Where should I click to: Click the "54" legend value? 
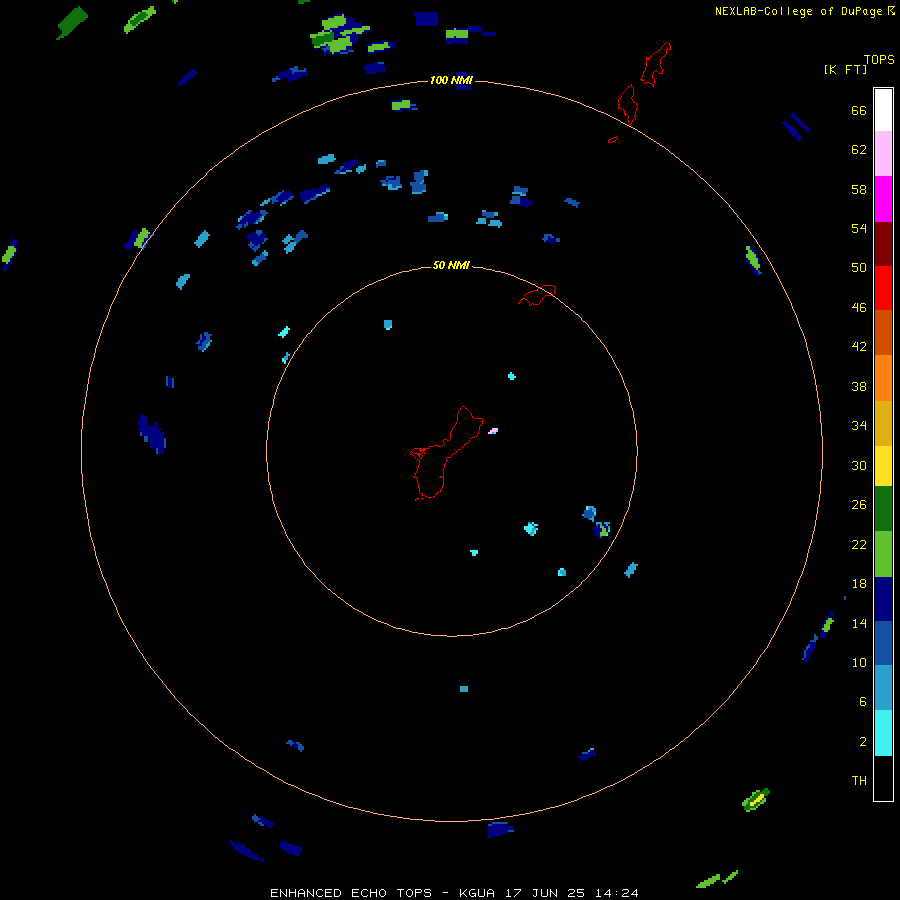[859, 228]
